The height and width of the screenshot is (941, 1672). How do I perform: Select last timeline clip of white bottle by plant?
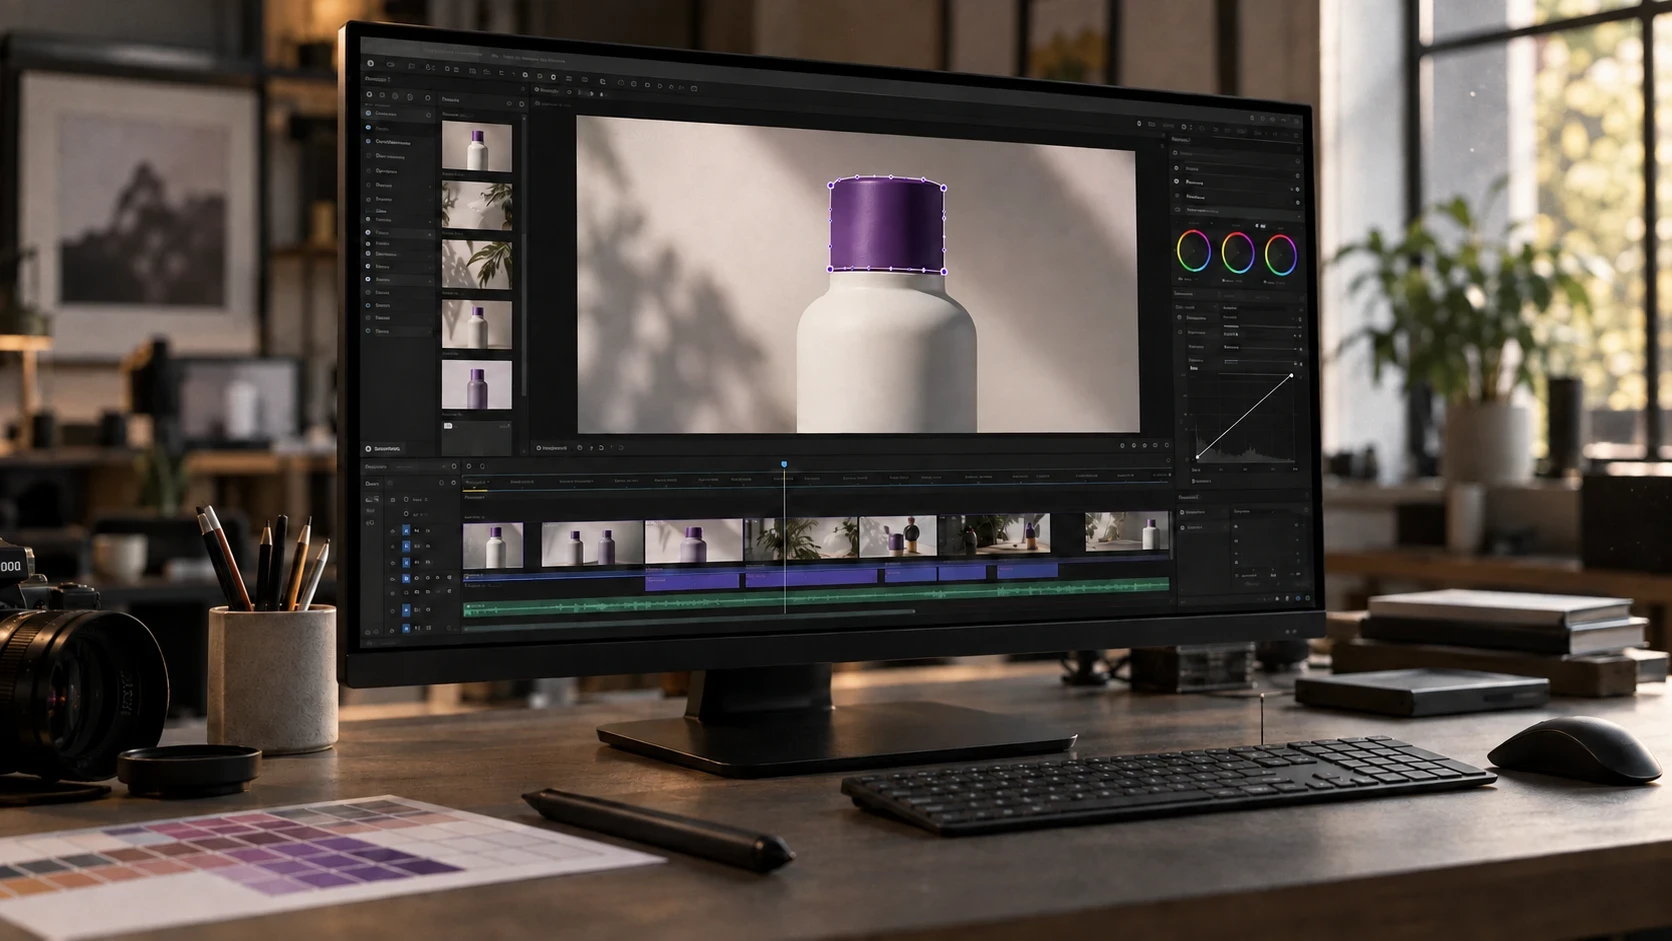click(x=1127, y=533)
